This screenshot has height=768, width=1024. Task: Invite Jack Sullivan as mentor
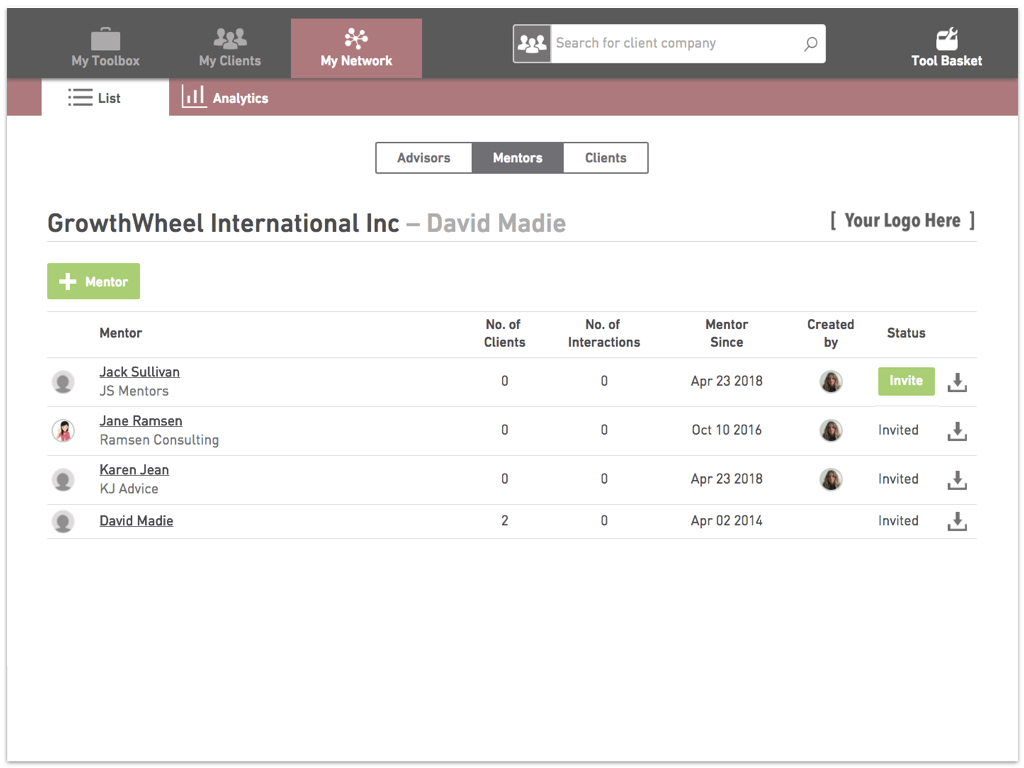906,381
